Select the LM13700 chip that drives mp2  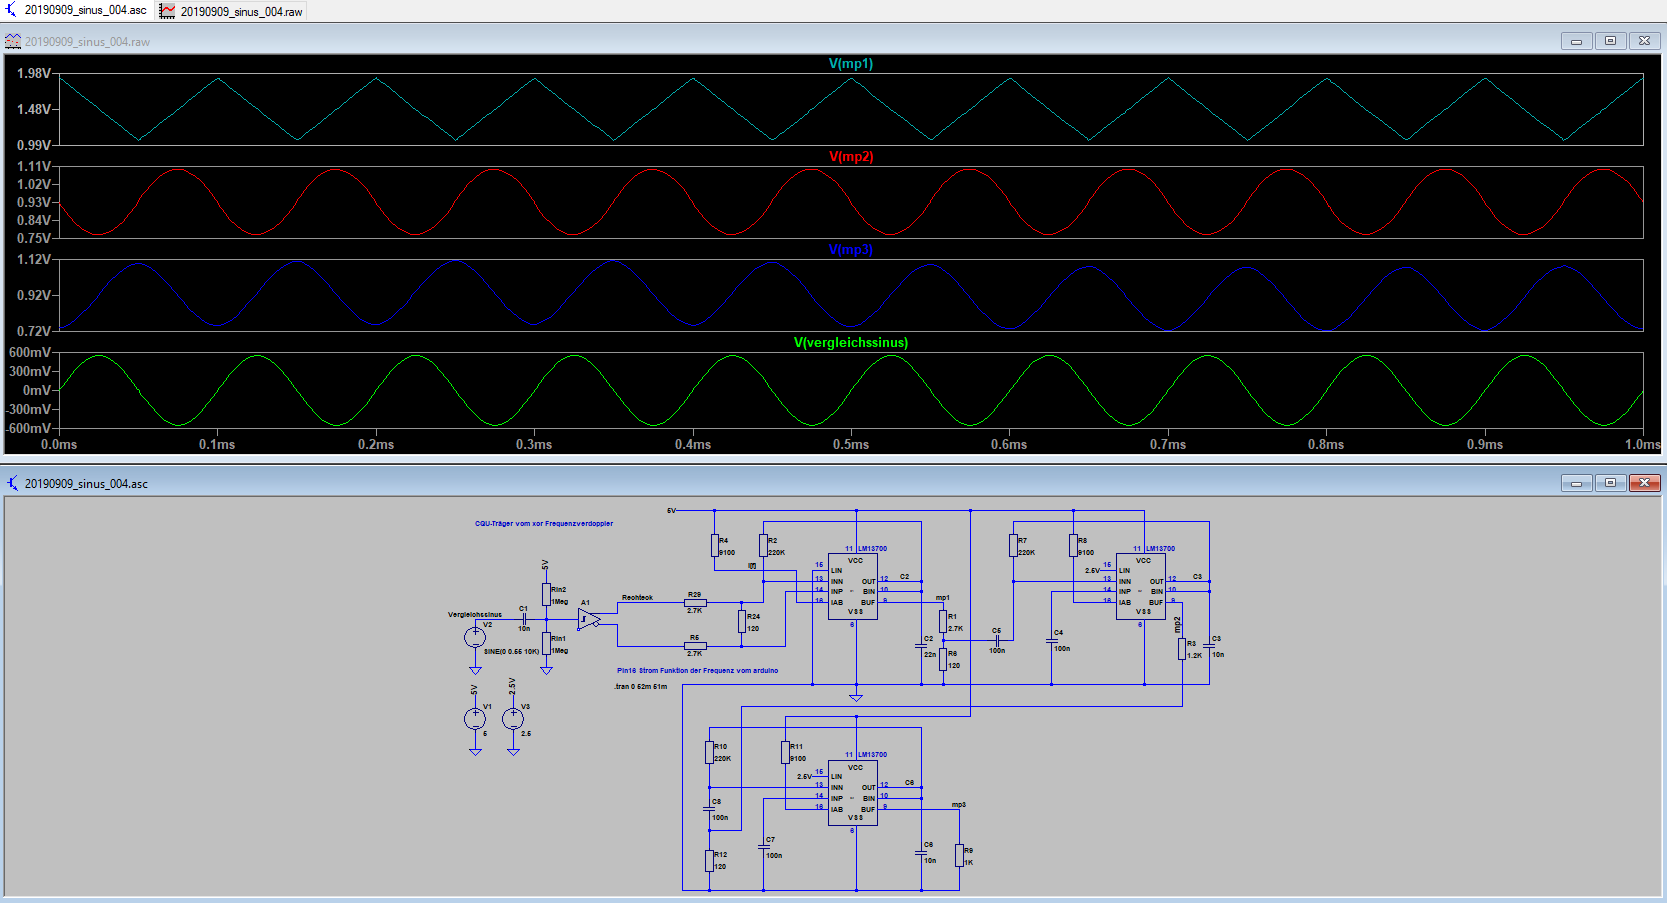pos(1141,587)
